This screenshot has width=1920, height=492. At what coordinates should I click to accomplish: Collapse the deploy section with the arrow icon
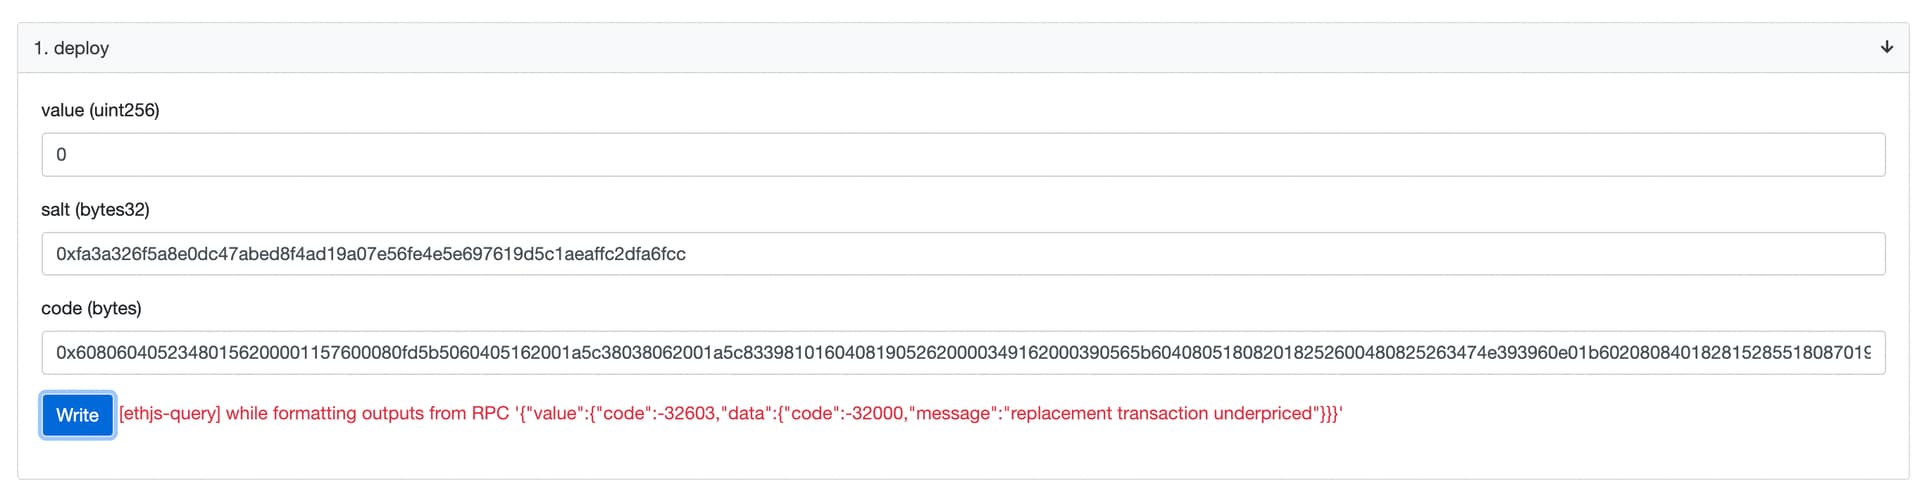(1886, 47)
